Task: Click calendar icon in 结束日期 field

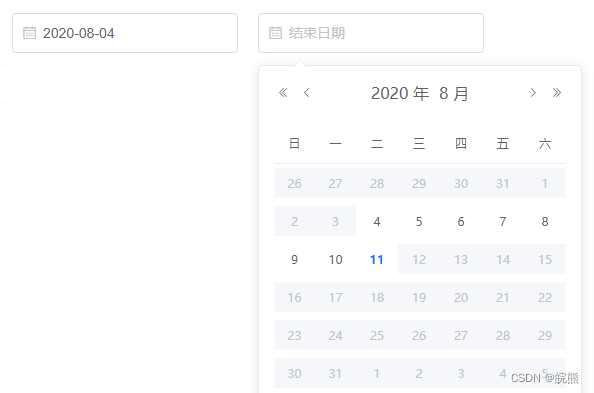Action: (275, 33)
